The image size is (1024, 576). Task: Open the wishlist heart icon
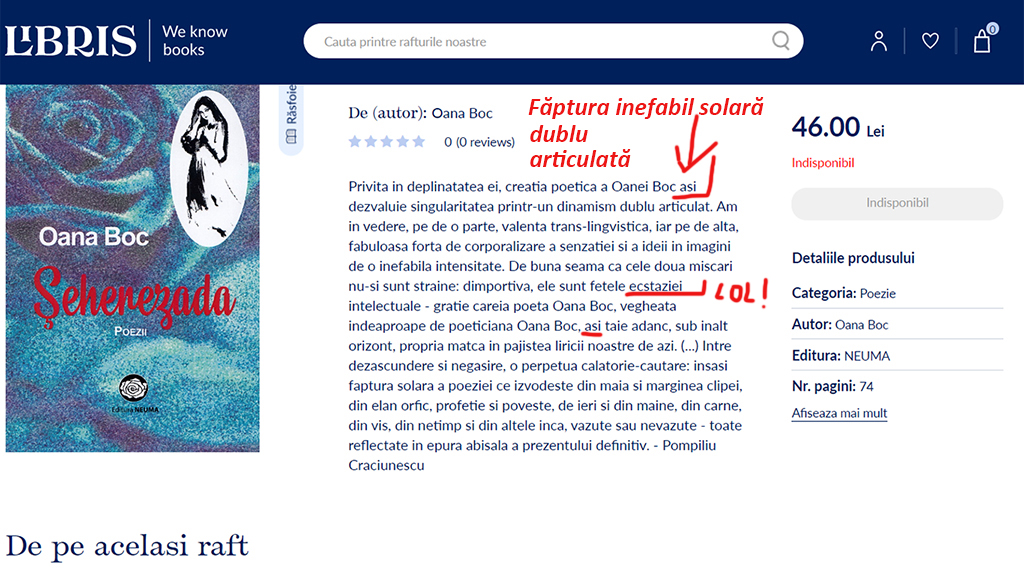click(930, 41)
